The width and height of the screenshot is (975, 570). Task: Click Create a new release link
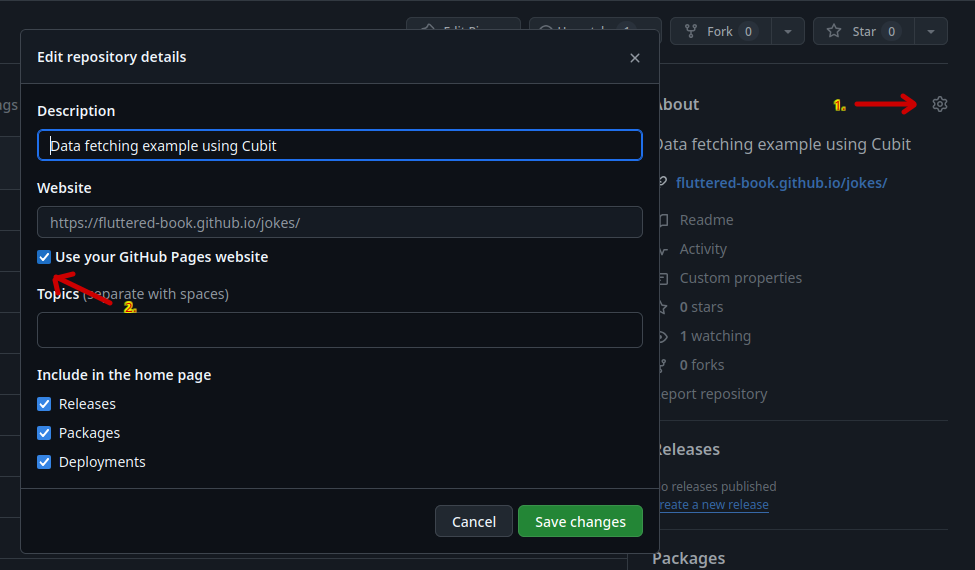pos(714,505)
